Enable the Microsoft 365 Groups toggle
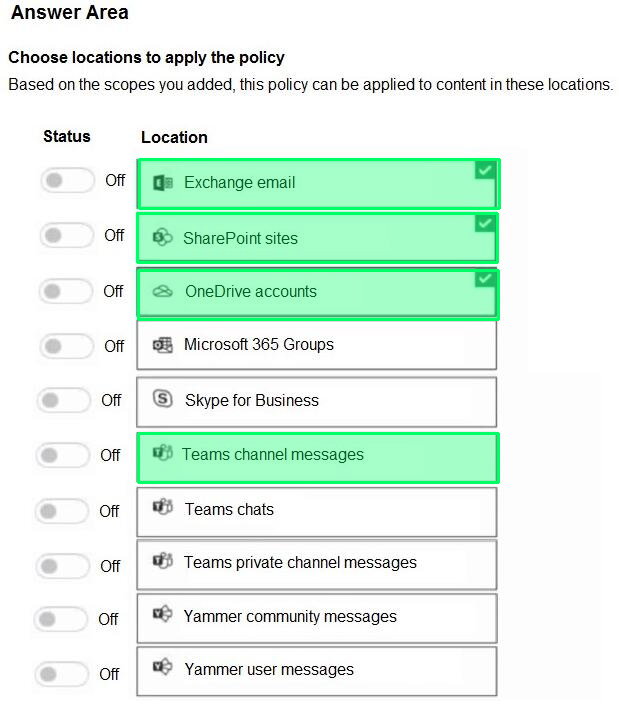 pyautogui.click(x=67, y=346)
